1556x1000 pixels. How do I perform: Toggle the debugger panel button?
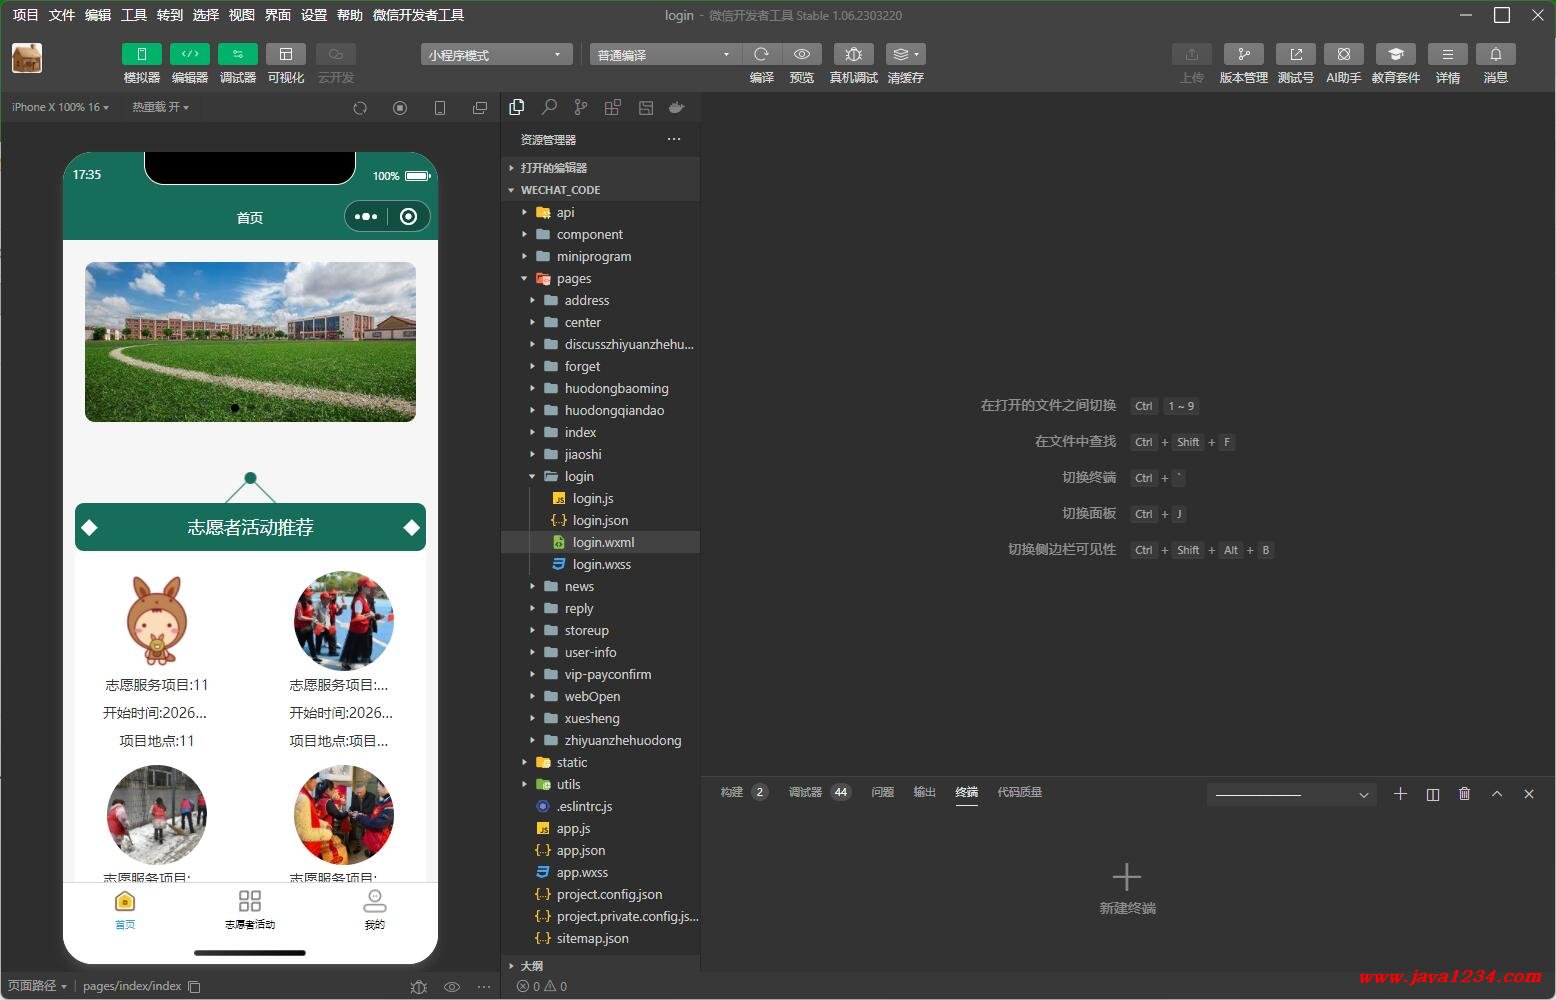[238, 55]
